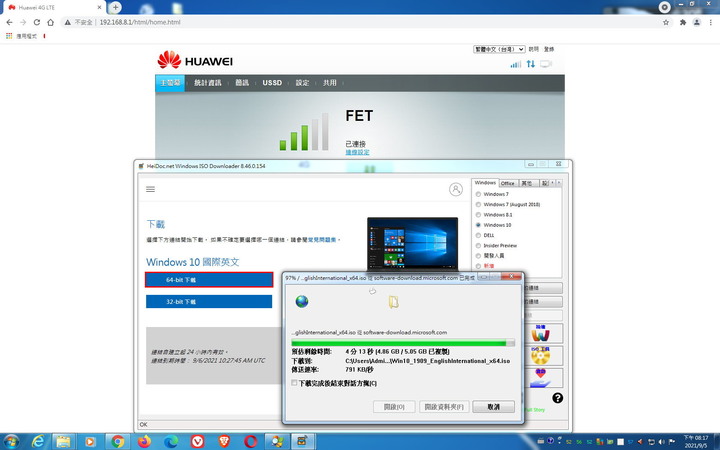
Task: Click the 開啟資料夾 button
Action: pyautogui.click(x=444, y=407)
